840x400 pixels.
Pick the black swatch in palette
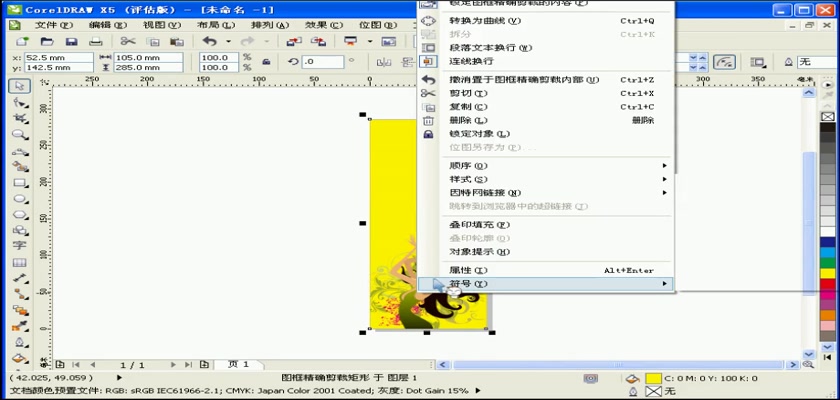[x=828, y=127]
